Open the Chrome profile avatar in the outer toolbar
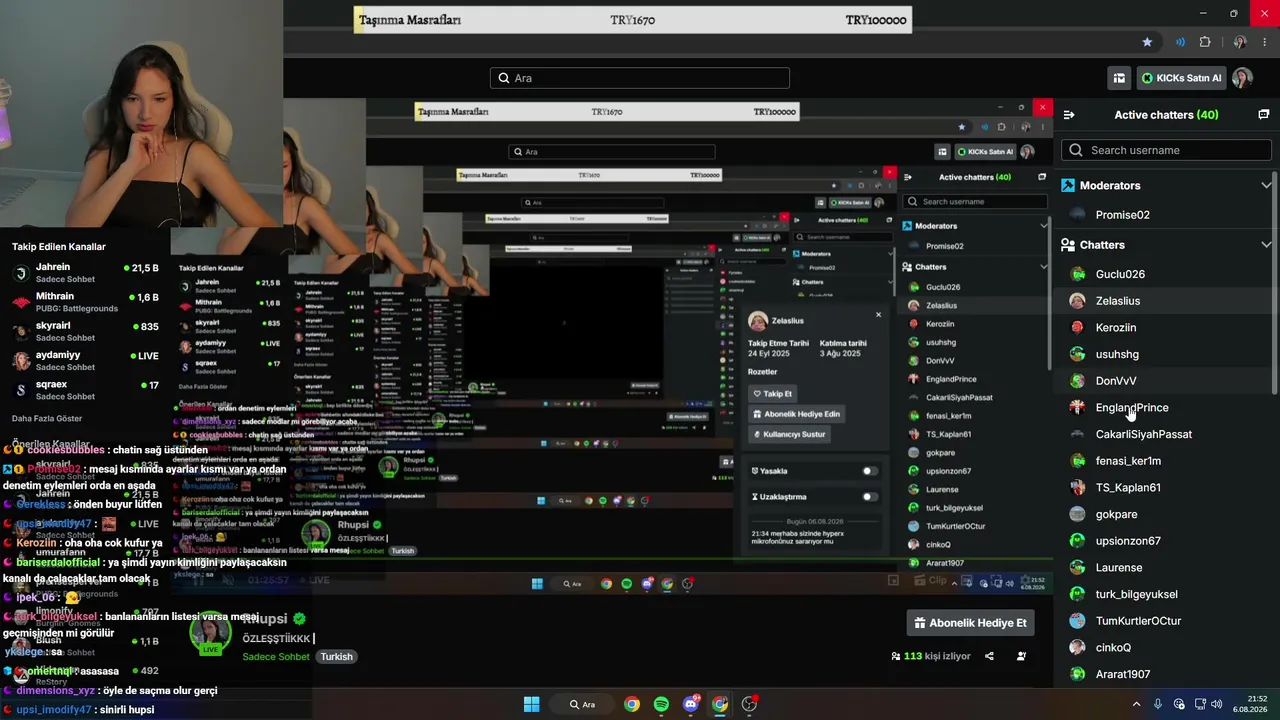1280x720 pixels. point(1240,42)
